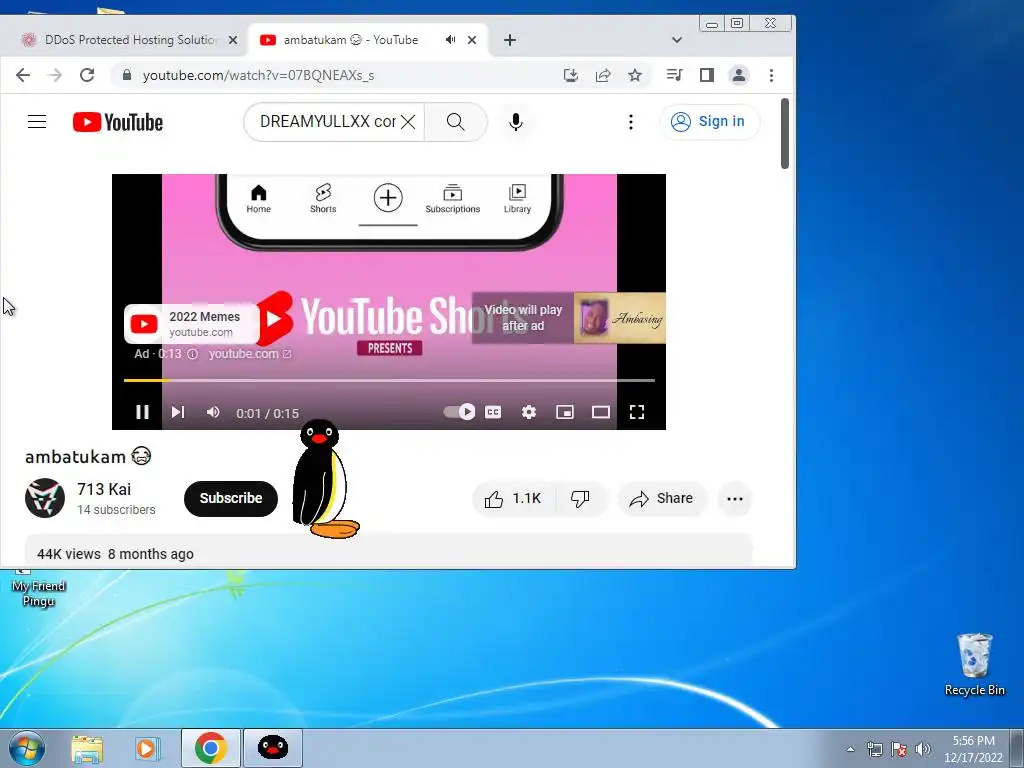Share this page from address bar
This screenshot has width=1024, height=768.
click(x=603, y=75)
